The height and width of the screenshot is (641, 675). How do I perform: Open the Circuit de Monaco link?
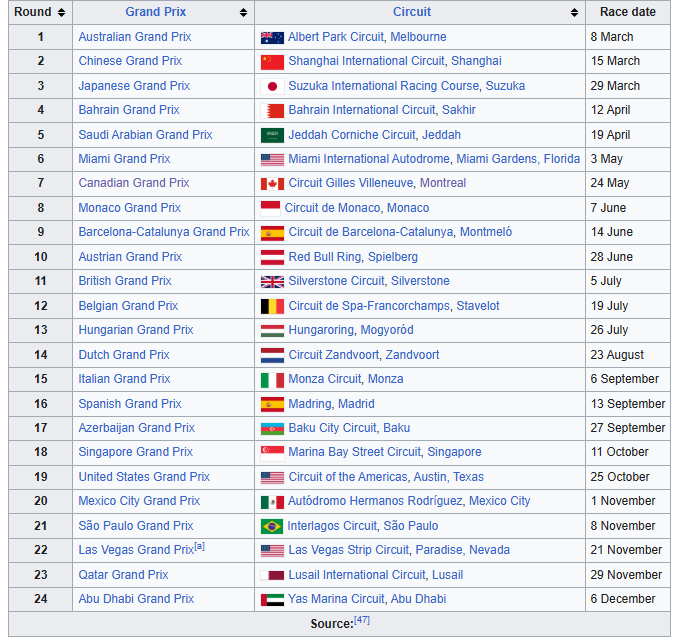pyautogui.click(x=332, y=208)
